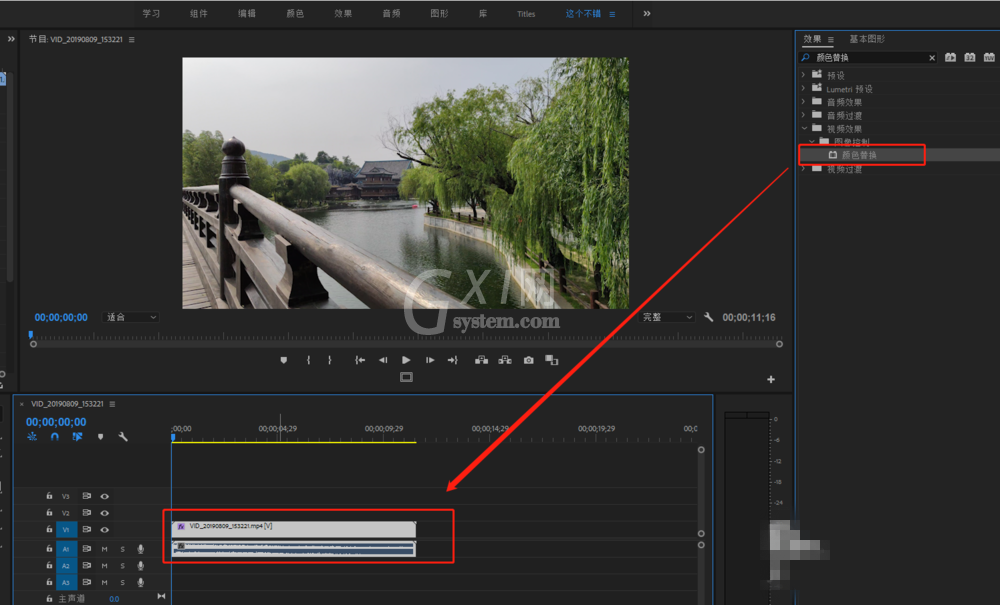
Task: Step back one frame
Action: click(x=383, y=360)
